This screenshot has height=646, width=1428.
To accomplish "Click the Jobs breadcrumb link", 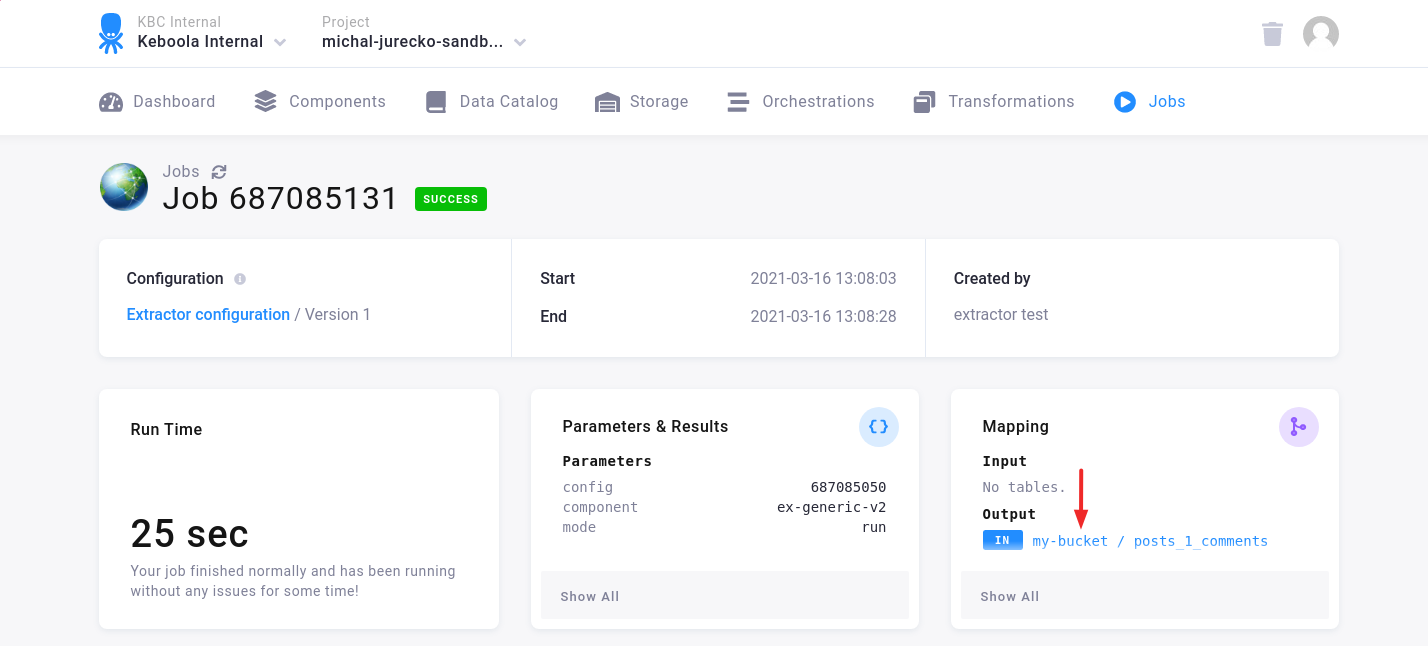I will coord(181,172).
